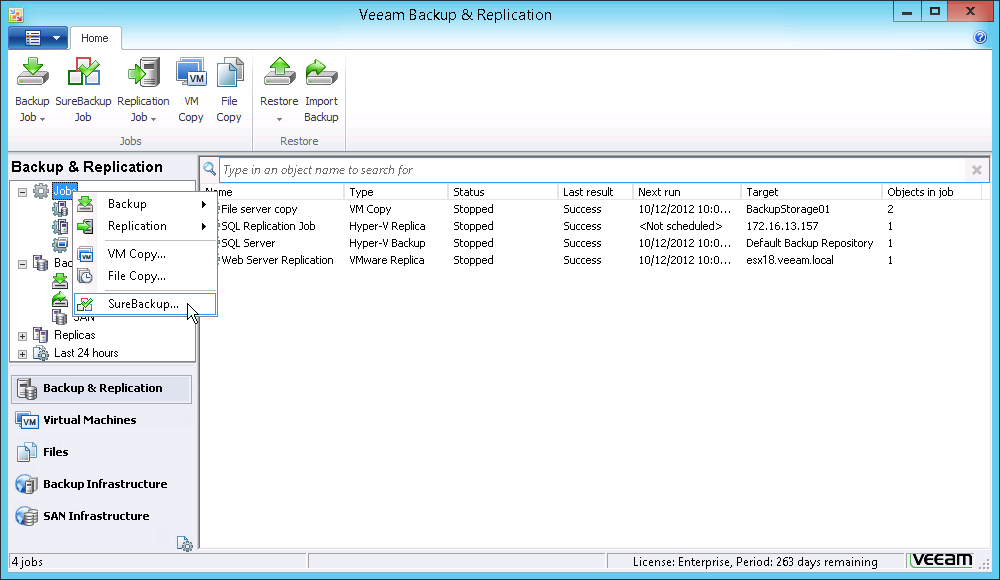Viewport: 1000px width, 580px height.
Task: Select the Last 24 hours tree item
Action: click(86, 353)
